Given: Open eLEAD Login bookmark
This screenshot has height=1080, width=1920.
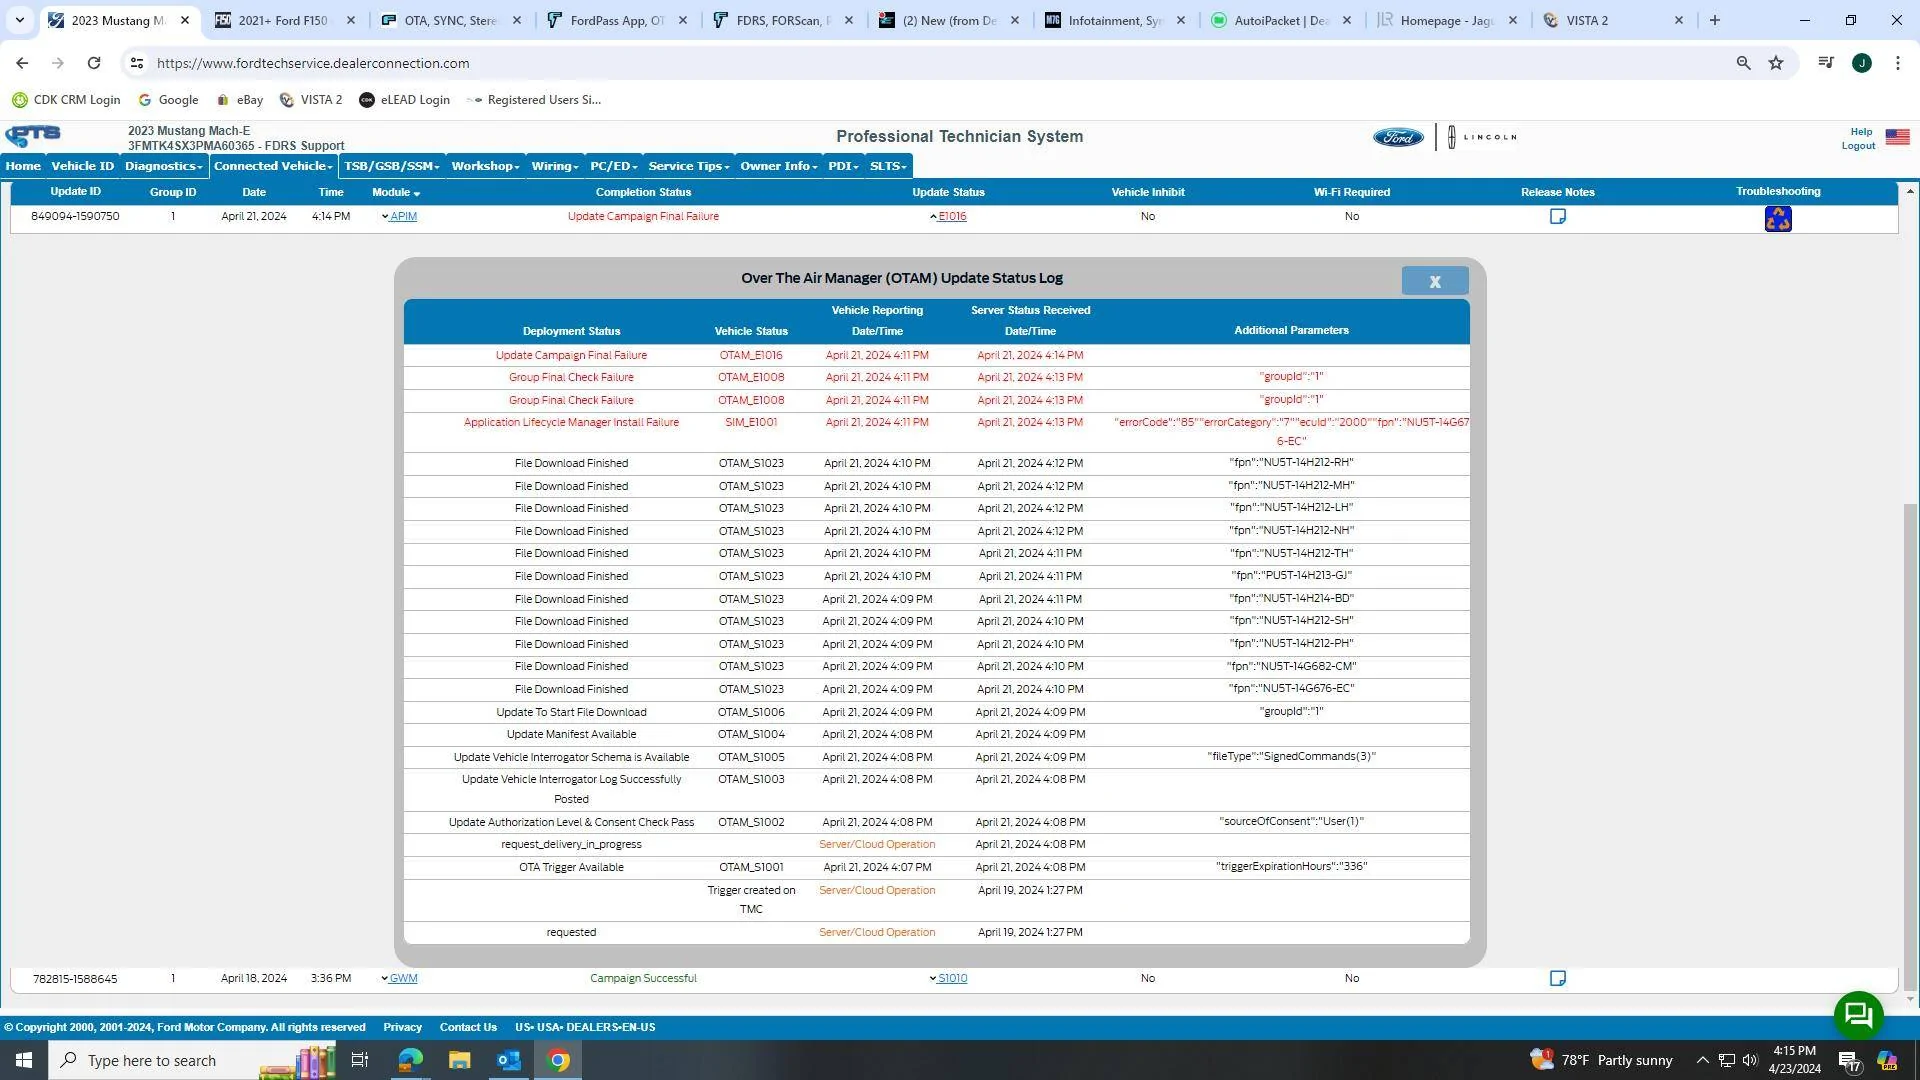Looking at the screenshot, I should (404, 100).
